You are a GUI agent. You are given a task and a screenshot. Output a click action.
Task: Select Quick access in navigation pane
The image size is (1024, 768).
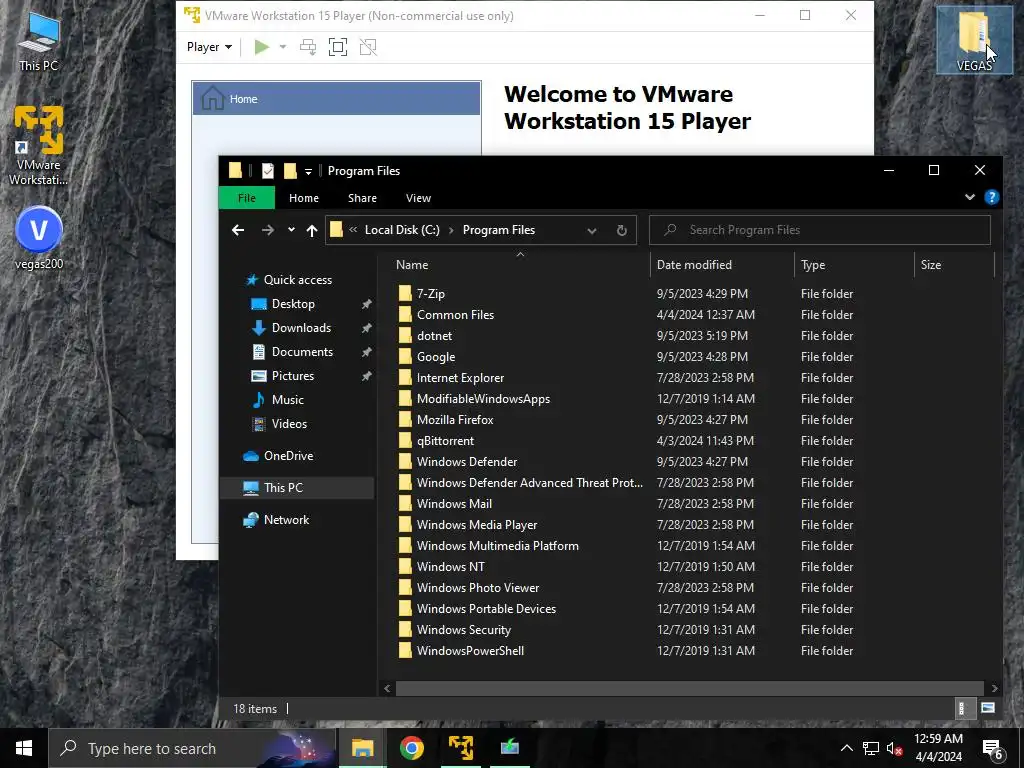coord(298,280)
